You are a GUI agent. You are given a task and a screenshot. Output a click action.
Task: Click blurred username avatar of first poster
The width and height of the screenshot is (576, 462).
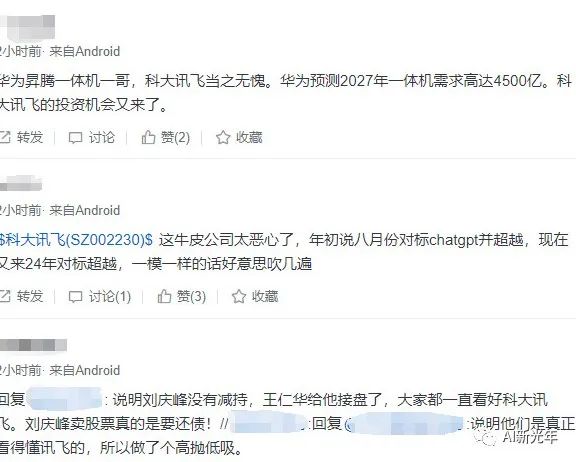(28, 27)
